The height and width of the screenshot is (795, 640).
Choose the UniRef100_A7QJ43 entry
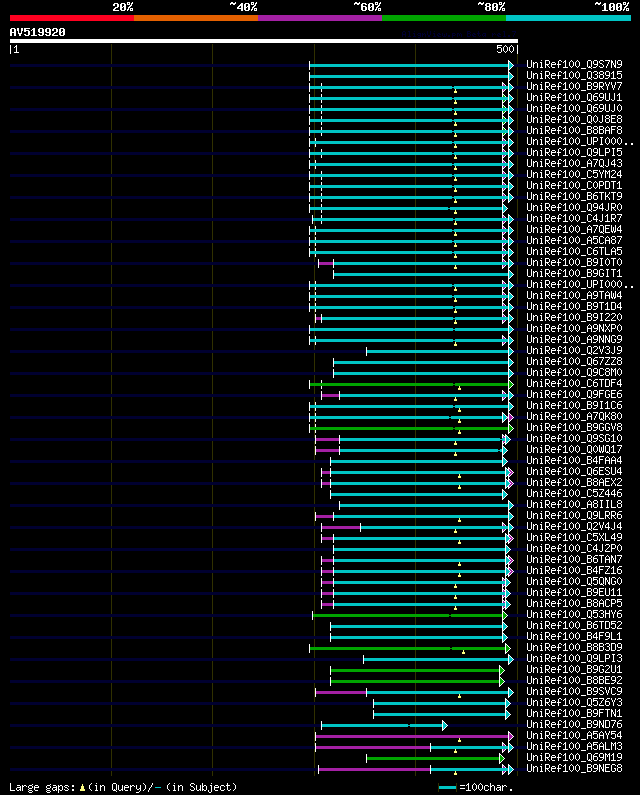click(574, 163)
